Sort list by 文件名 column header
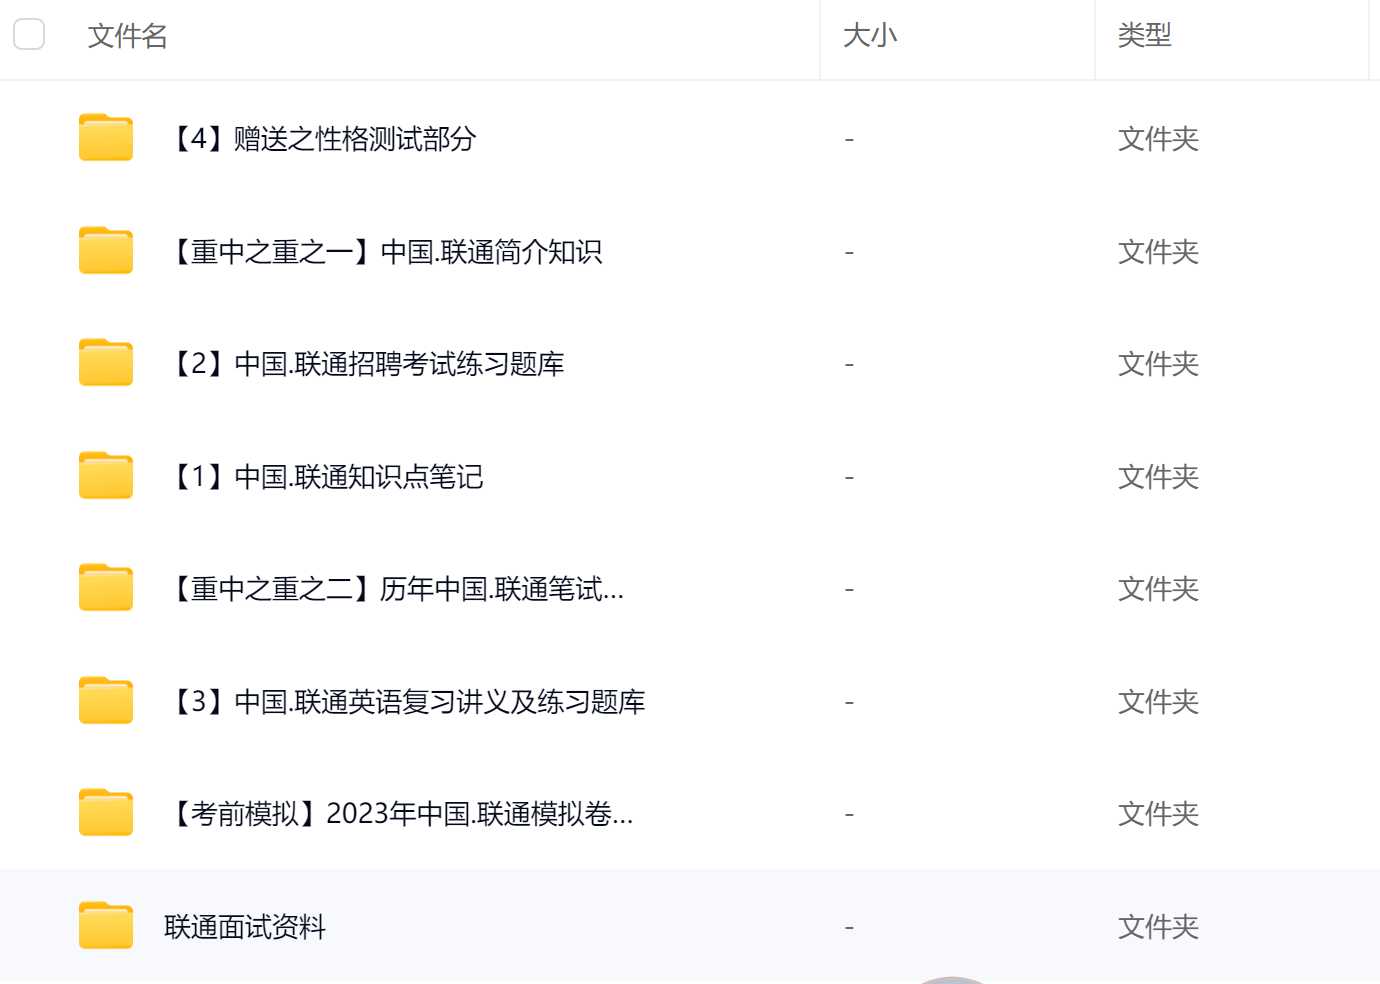 127,36
